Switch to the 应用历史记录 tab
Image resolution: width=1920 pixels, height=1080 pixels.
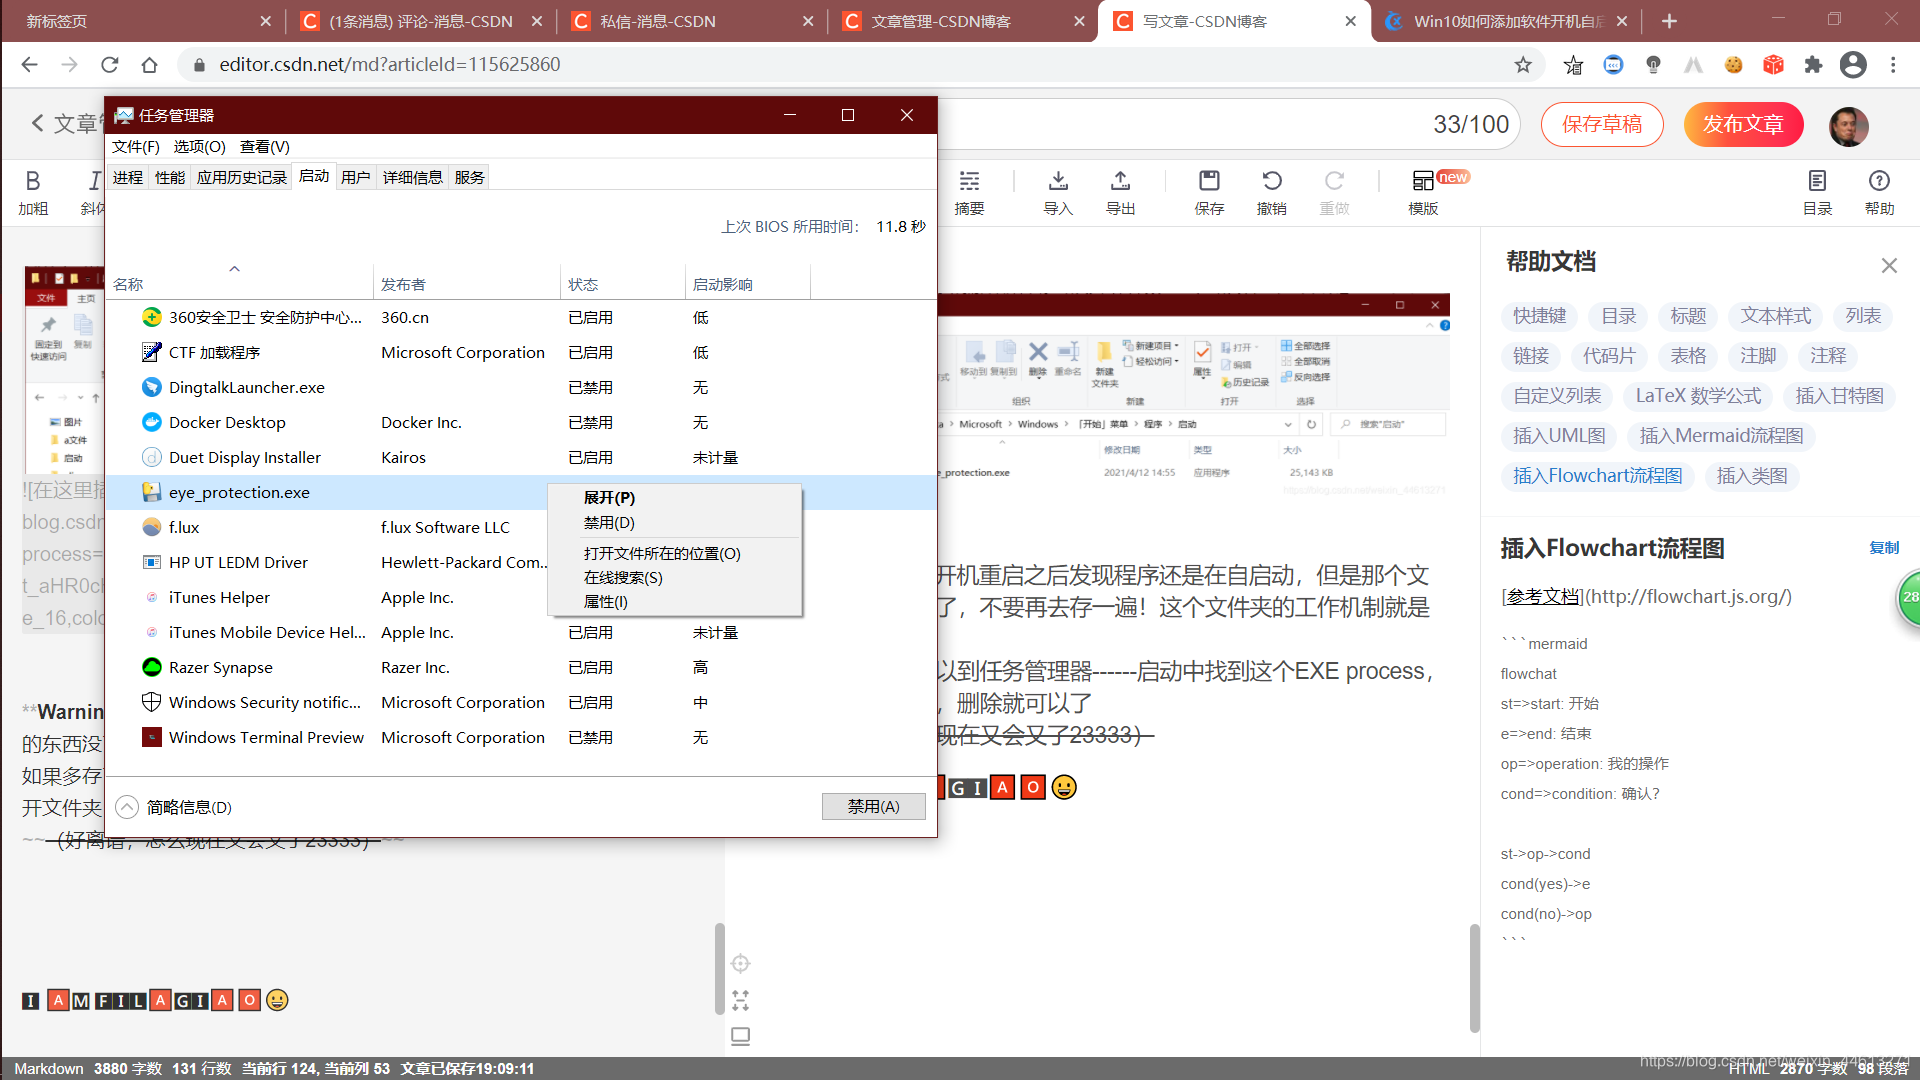[x=242, y=177]
